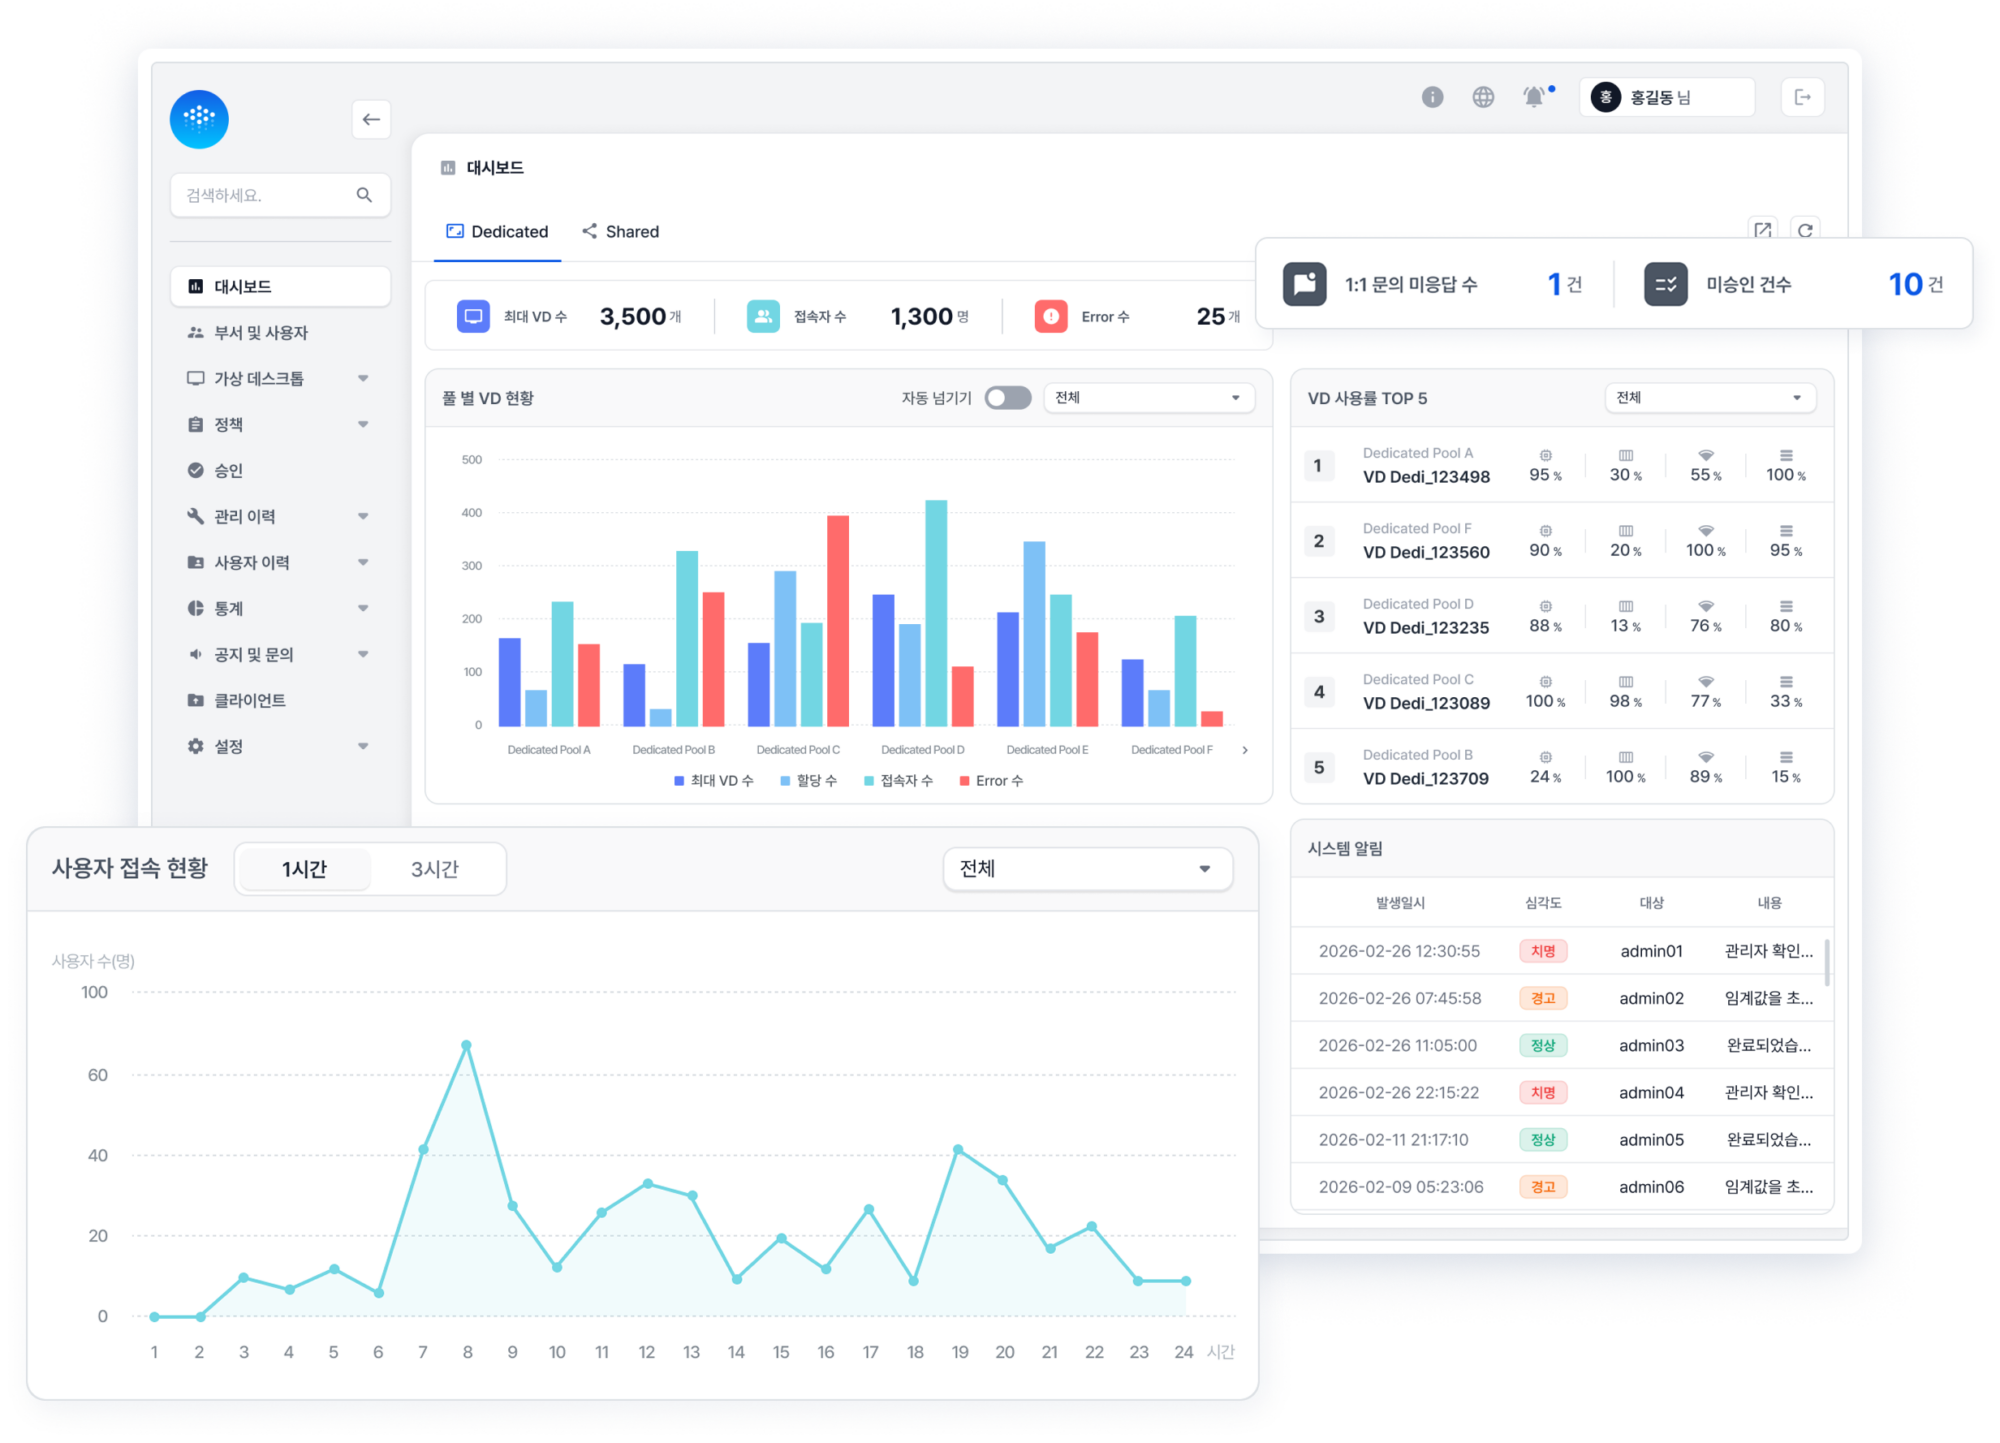This screenshot has width=2000, height=1443.
Task: Select the 1시간 time range
Action: 304,869
